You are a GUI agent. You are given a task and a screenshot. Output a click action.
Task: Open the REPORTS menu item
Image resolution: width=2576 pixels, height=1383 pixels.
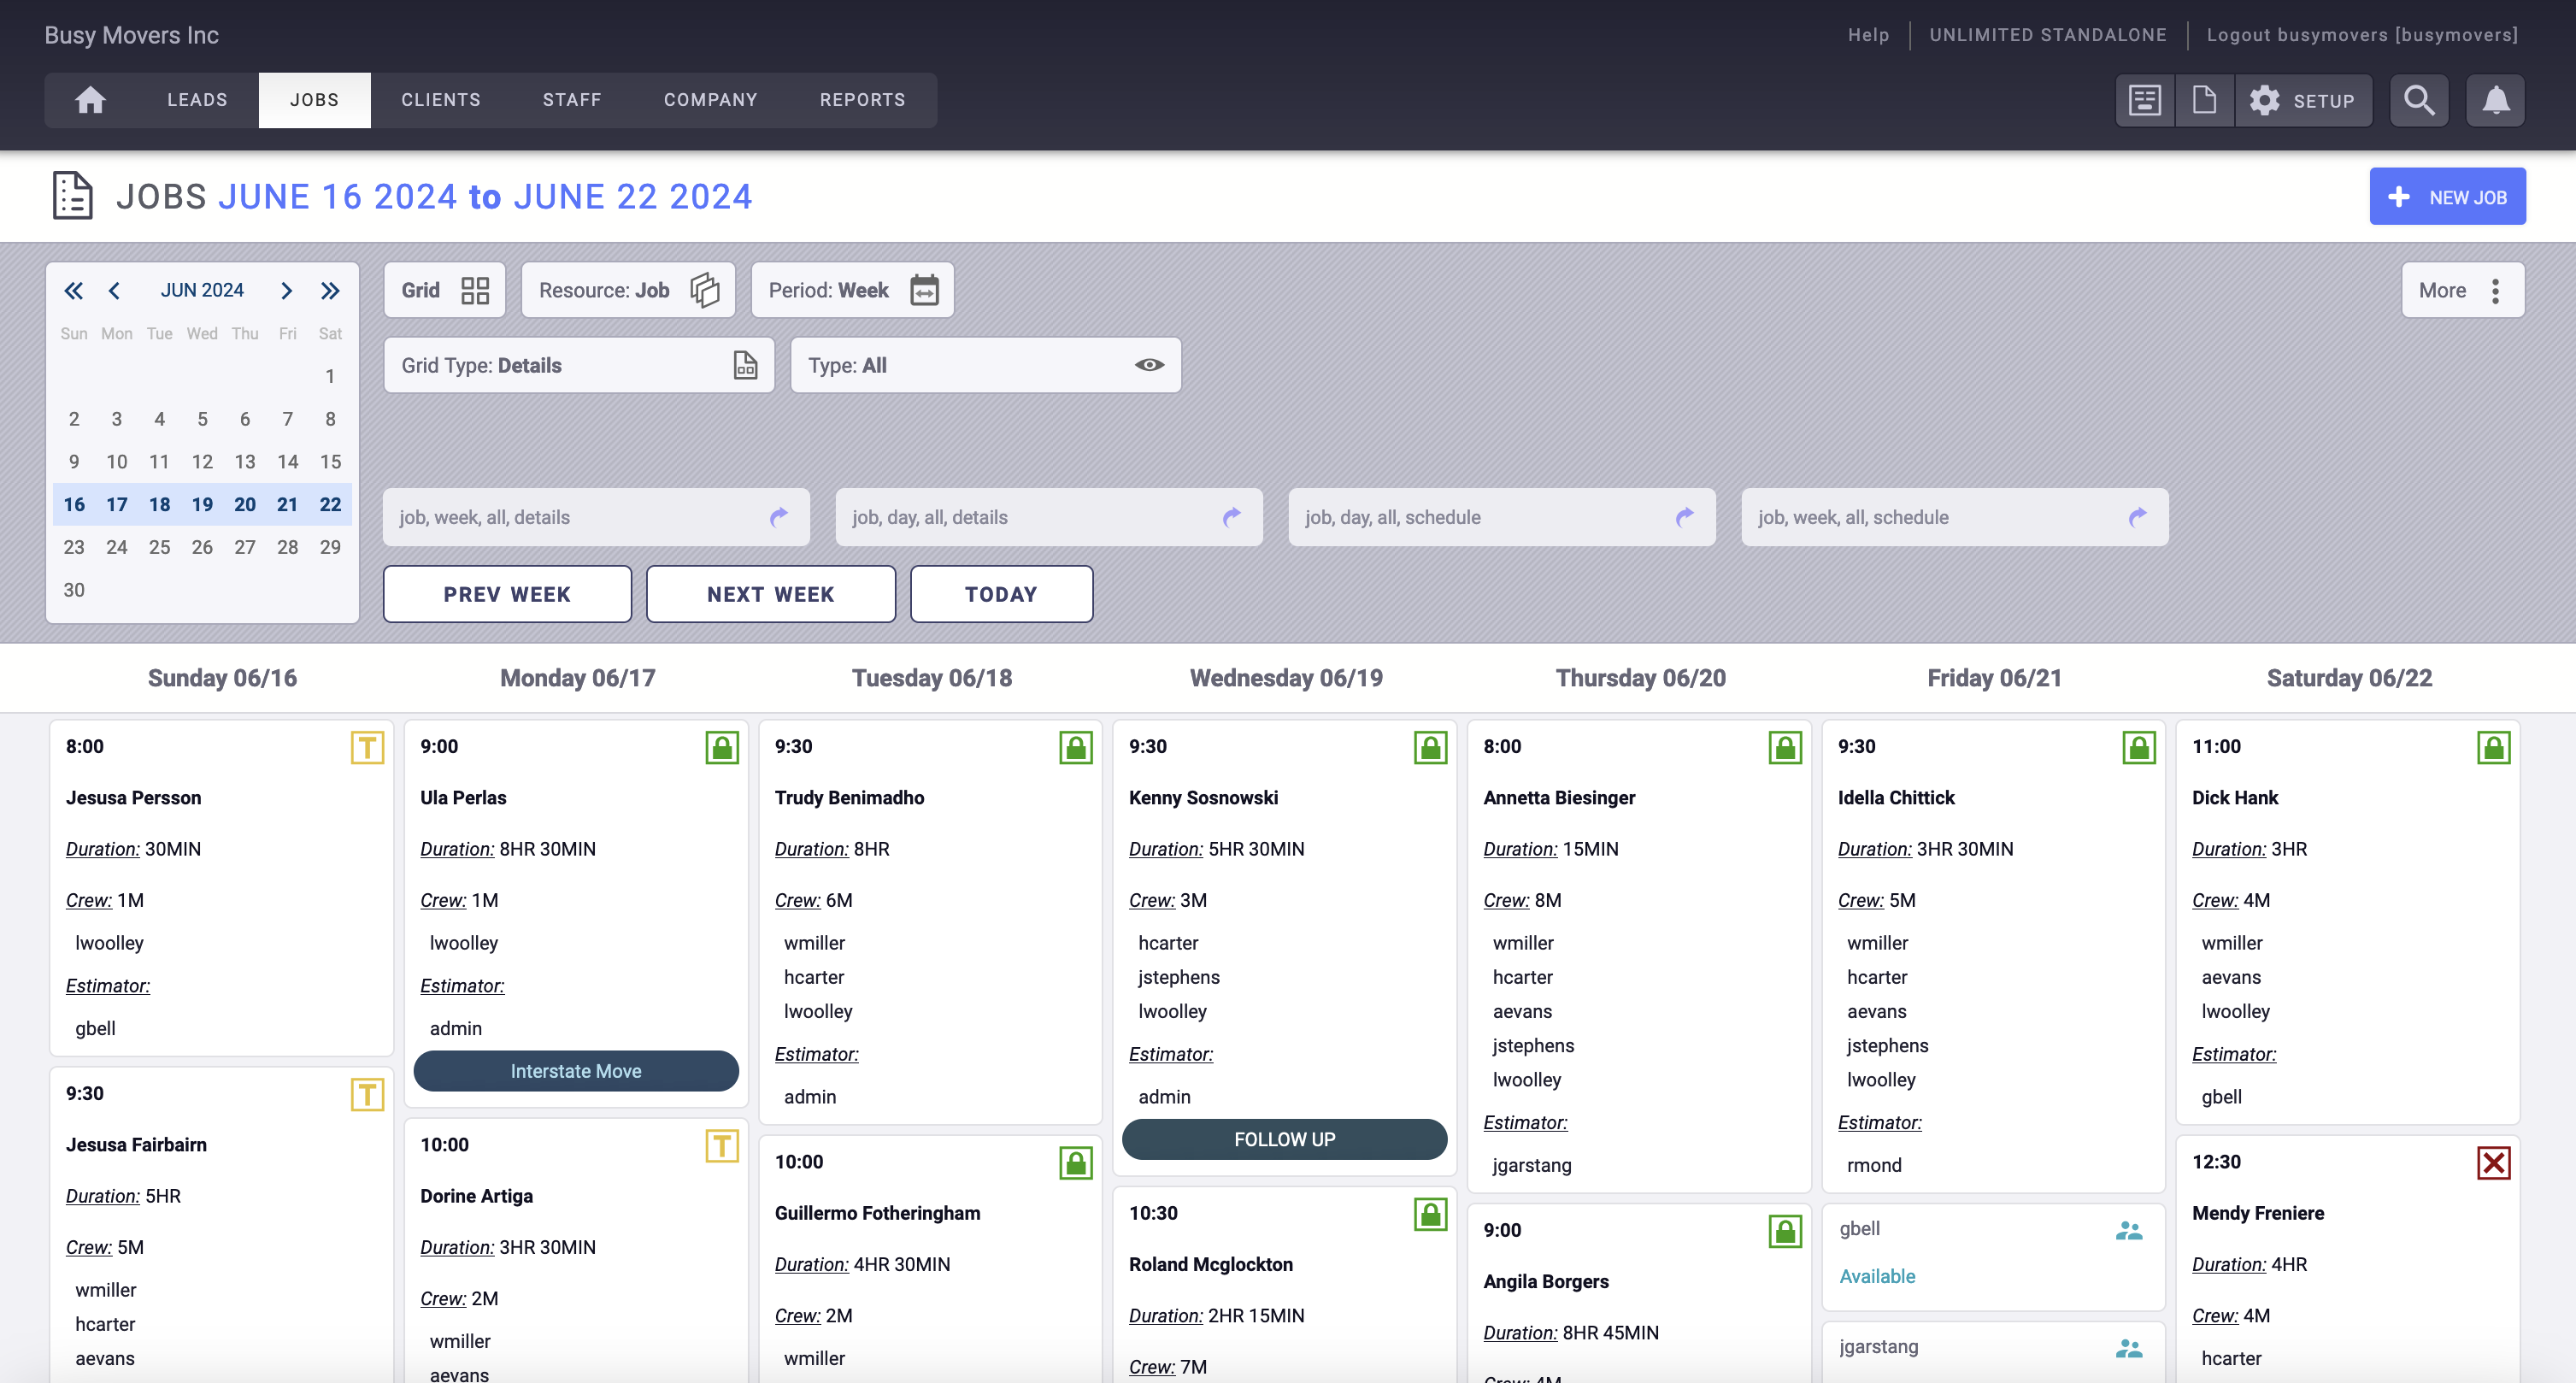pos(862,100)
